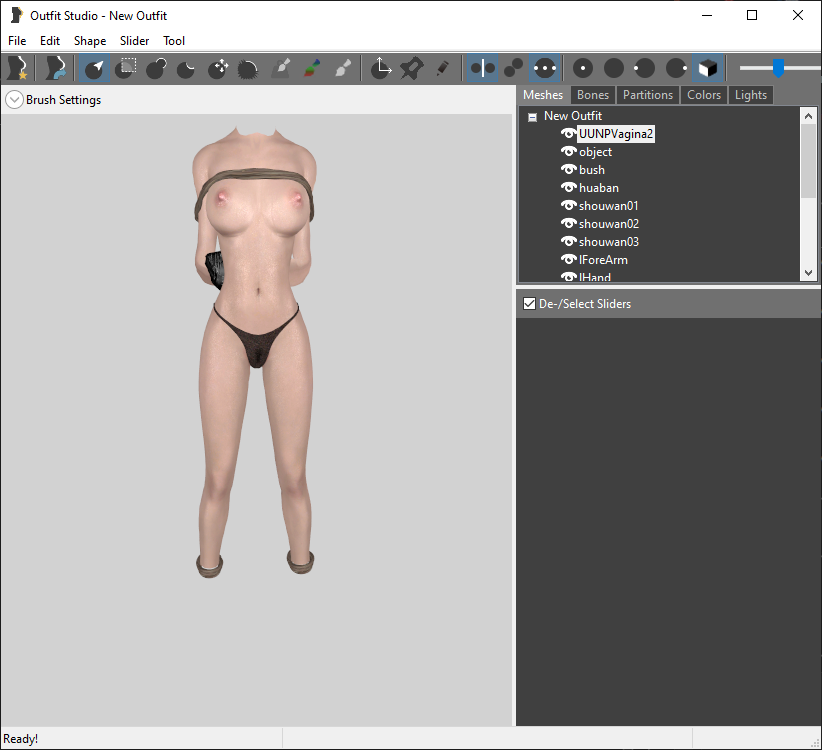822x750 pixels.
Task: Click the Ready! status bar text
Action: tap(20, 739)
